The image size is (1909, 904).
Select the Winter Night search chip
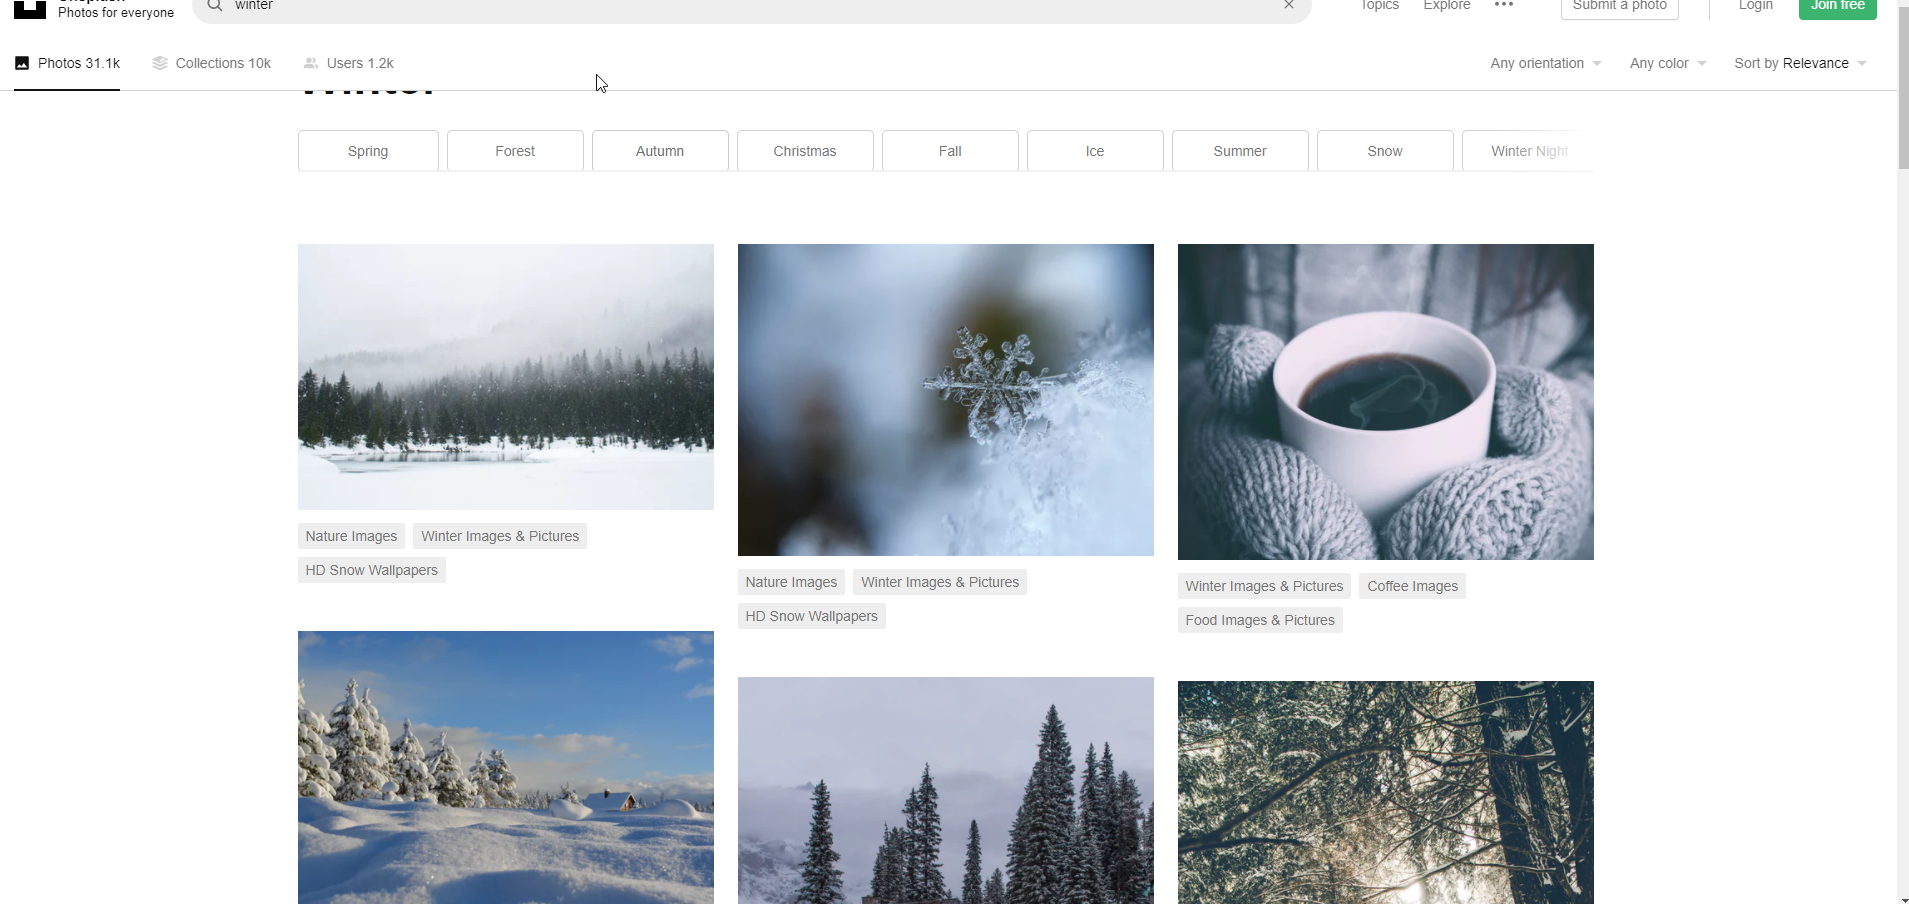pyautogui.click(x=1528, y=151)
